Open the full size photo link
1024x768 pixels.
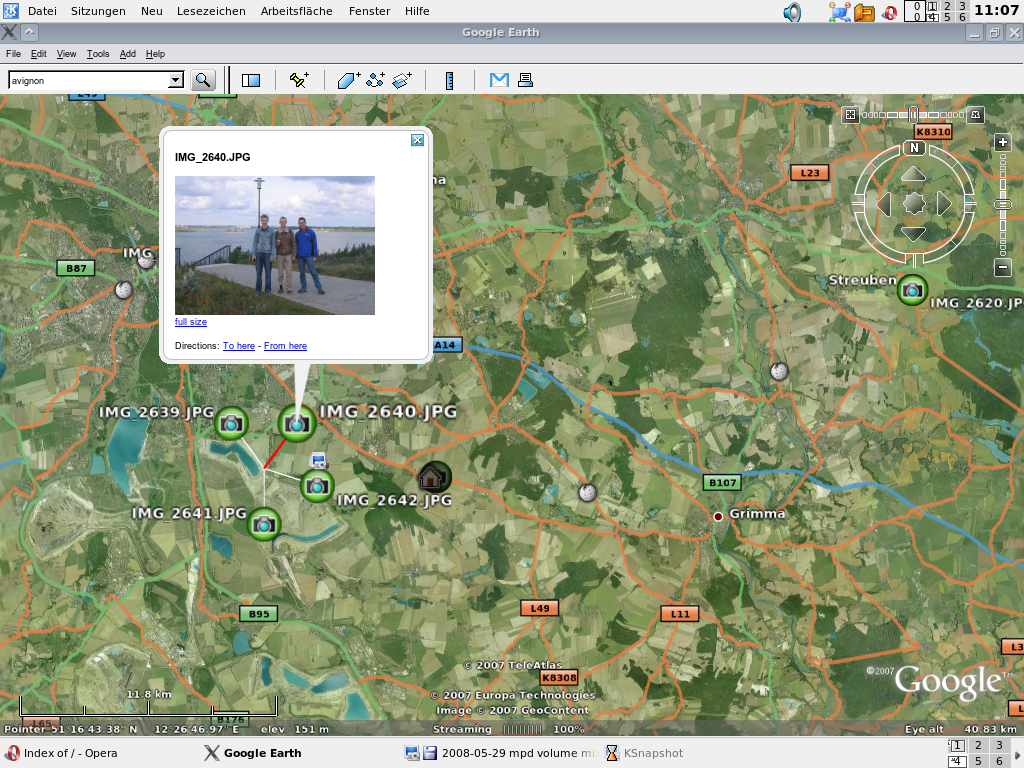click(191, 321)
